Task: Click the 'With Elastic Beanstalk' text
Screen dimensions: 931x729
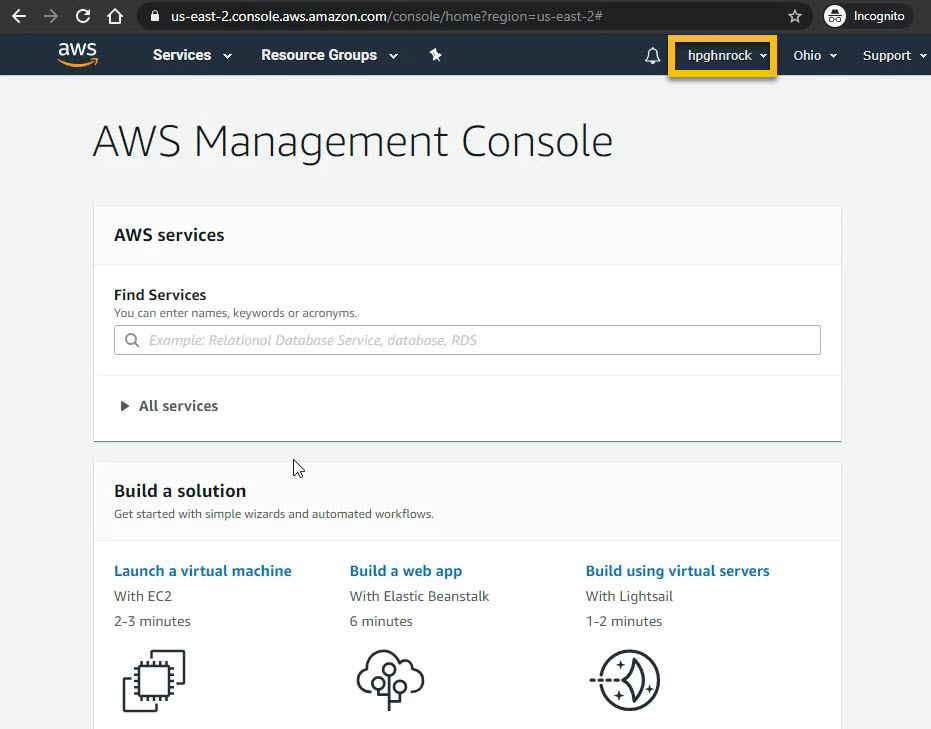Action: coord(419,596)
